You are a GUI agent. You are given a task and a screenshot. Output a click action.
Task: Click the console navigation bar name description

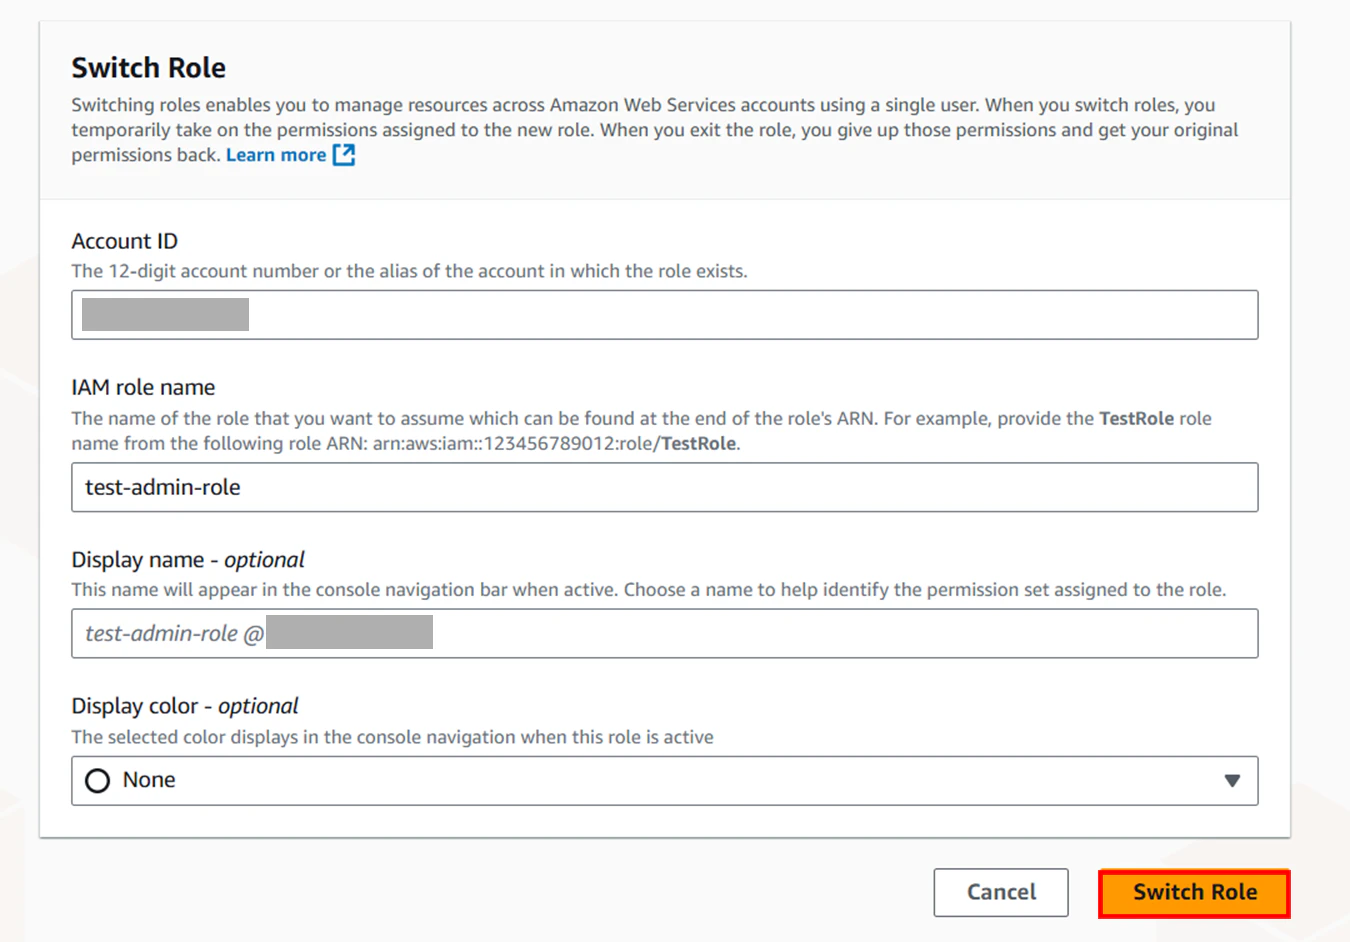(648, 590)
